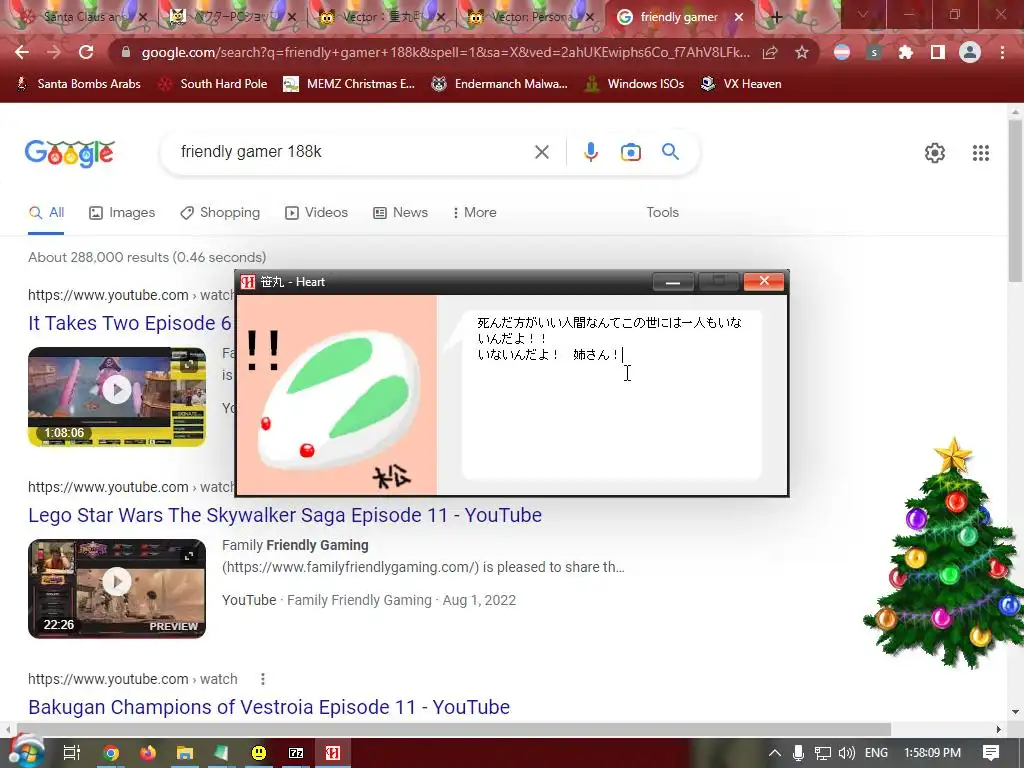
Task: Open the notification center icon
Action: click(x=991, y=753)
